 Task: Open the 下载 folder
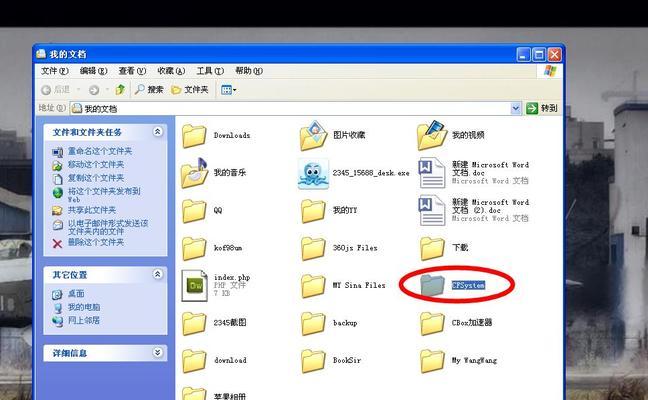coord(432,248)
